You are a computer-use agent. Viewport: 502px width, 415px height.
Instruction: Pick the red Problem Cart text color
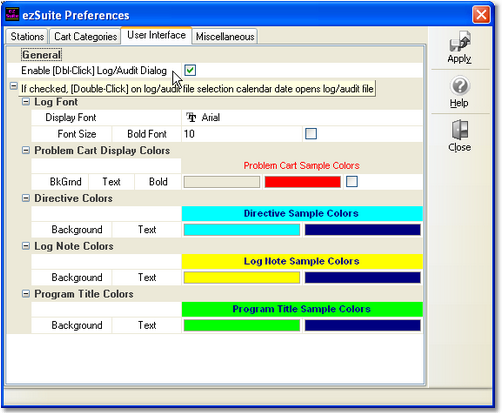(x=303, y=182)
